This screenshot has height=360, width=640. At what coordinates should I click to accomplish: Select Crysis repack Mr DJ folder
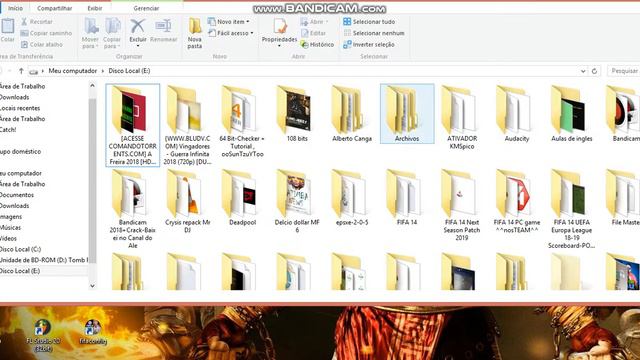pyautogui.click(x=188, y=201)
